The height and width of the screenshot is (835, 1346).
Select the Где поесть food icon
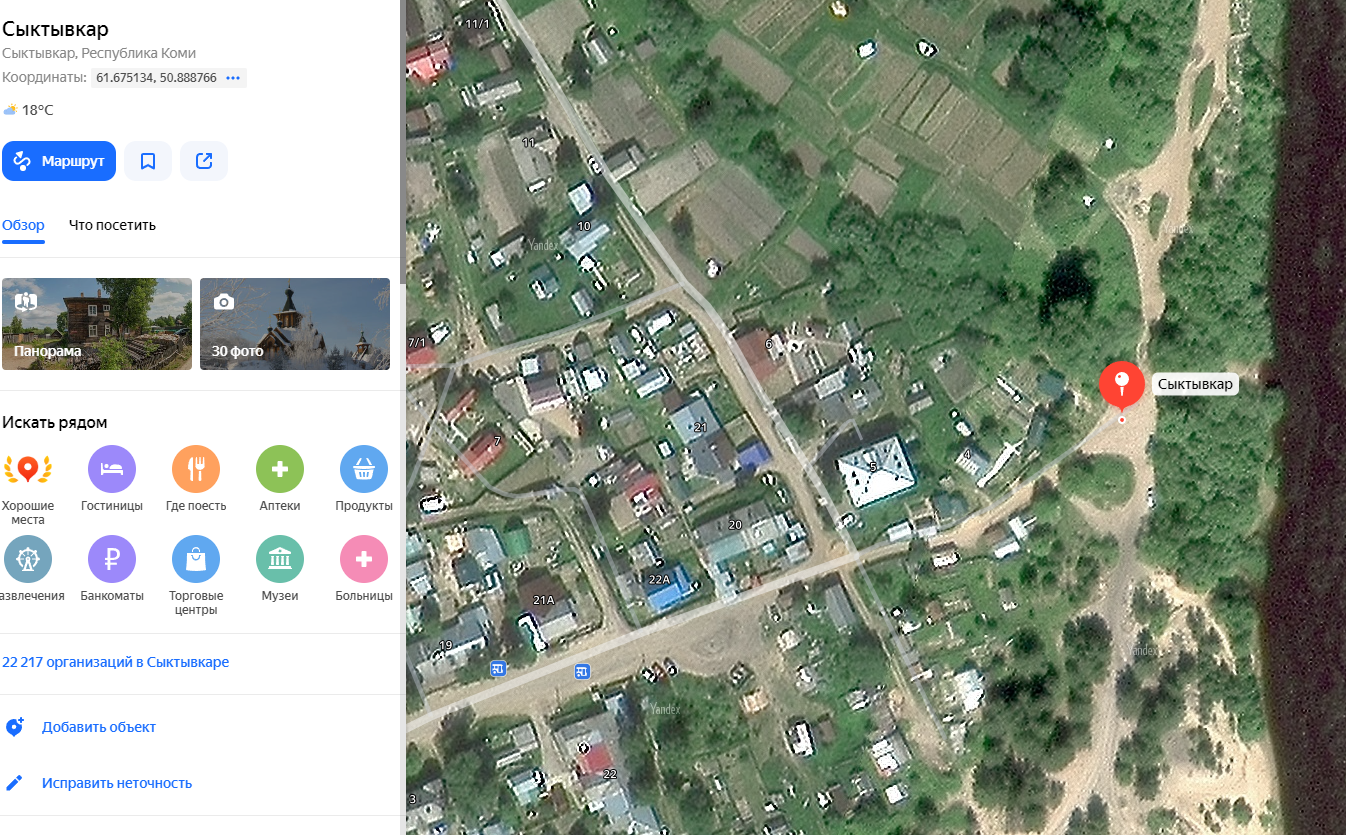pyautogui.click(x=196, y=470)
